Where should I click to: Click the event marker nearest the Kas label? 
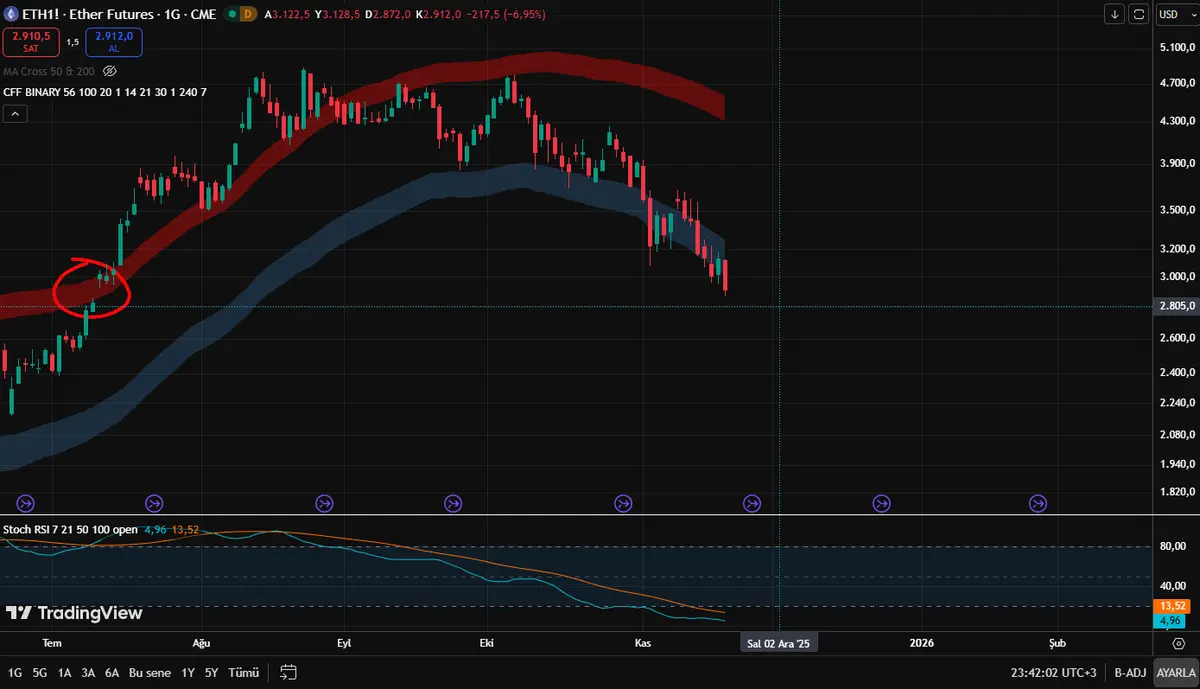click(x=623, y=503)
